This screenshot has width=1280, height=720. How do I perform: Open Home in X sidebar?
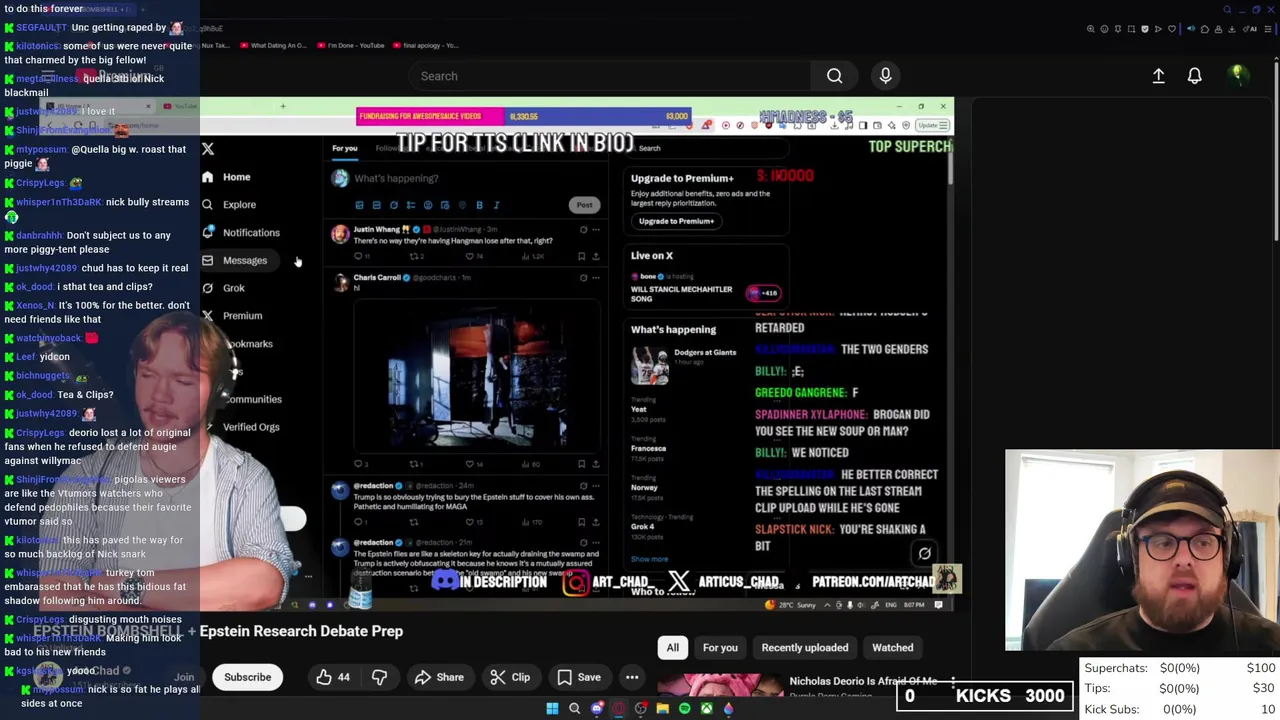[226, 177]
